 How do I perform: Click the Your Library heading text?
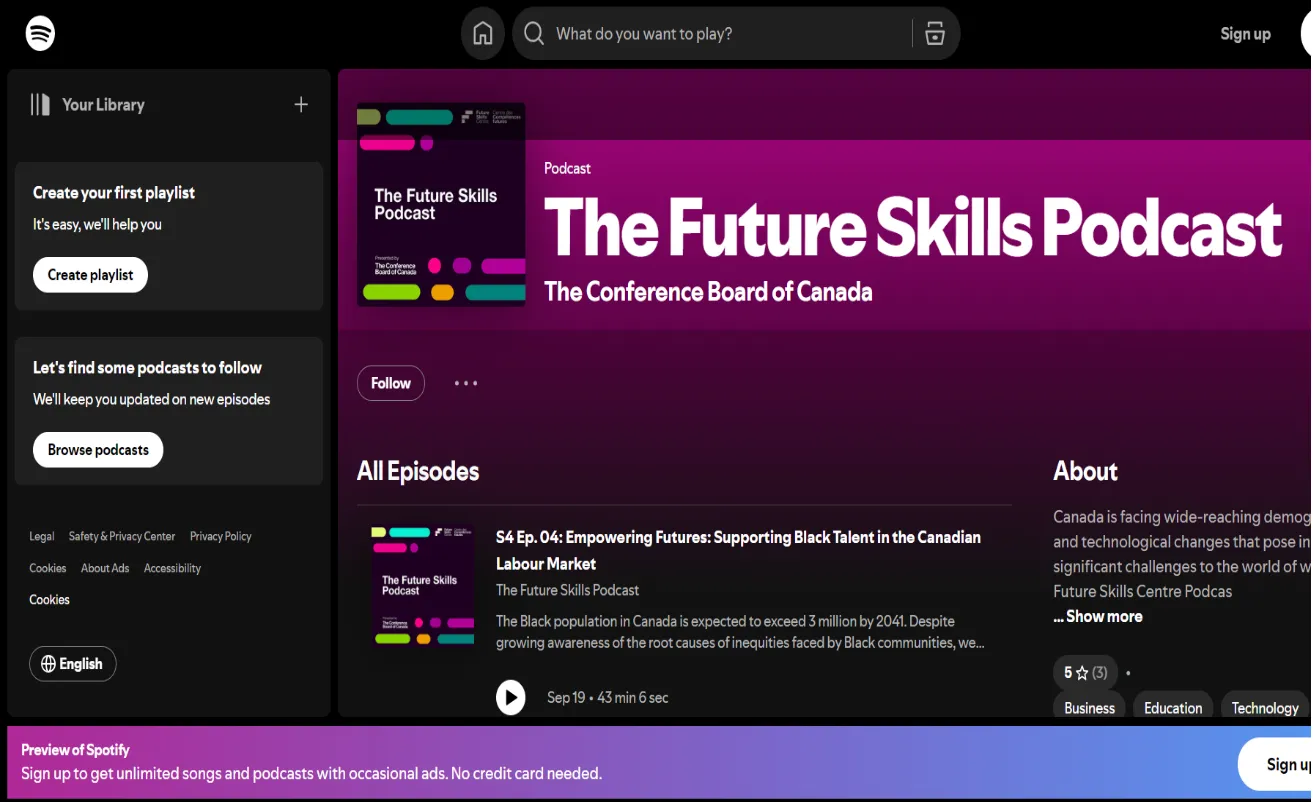coord(103,105)
